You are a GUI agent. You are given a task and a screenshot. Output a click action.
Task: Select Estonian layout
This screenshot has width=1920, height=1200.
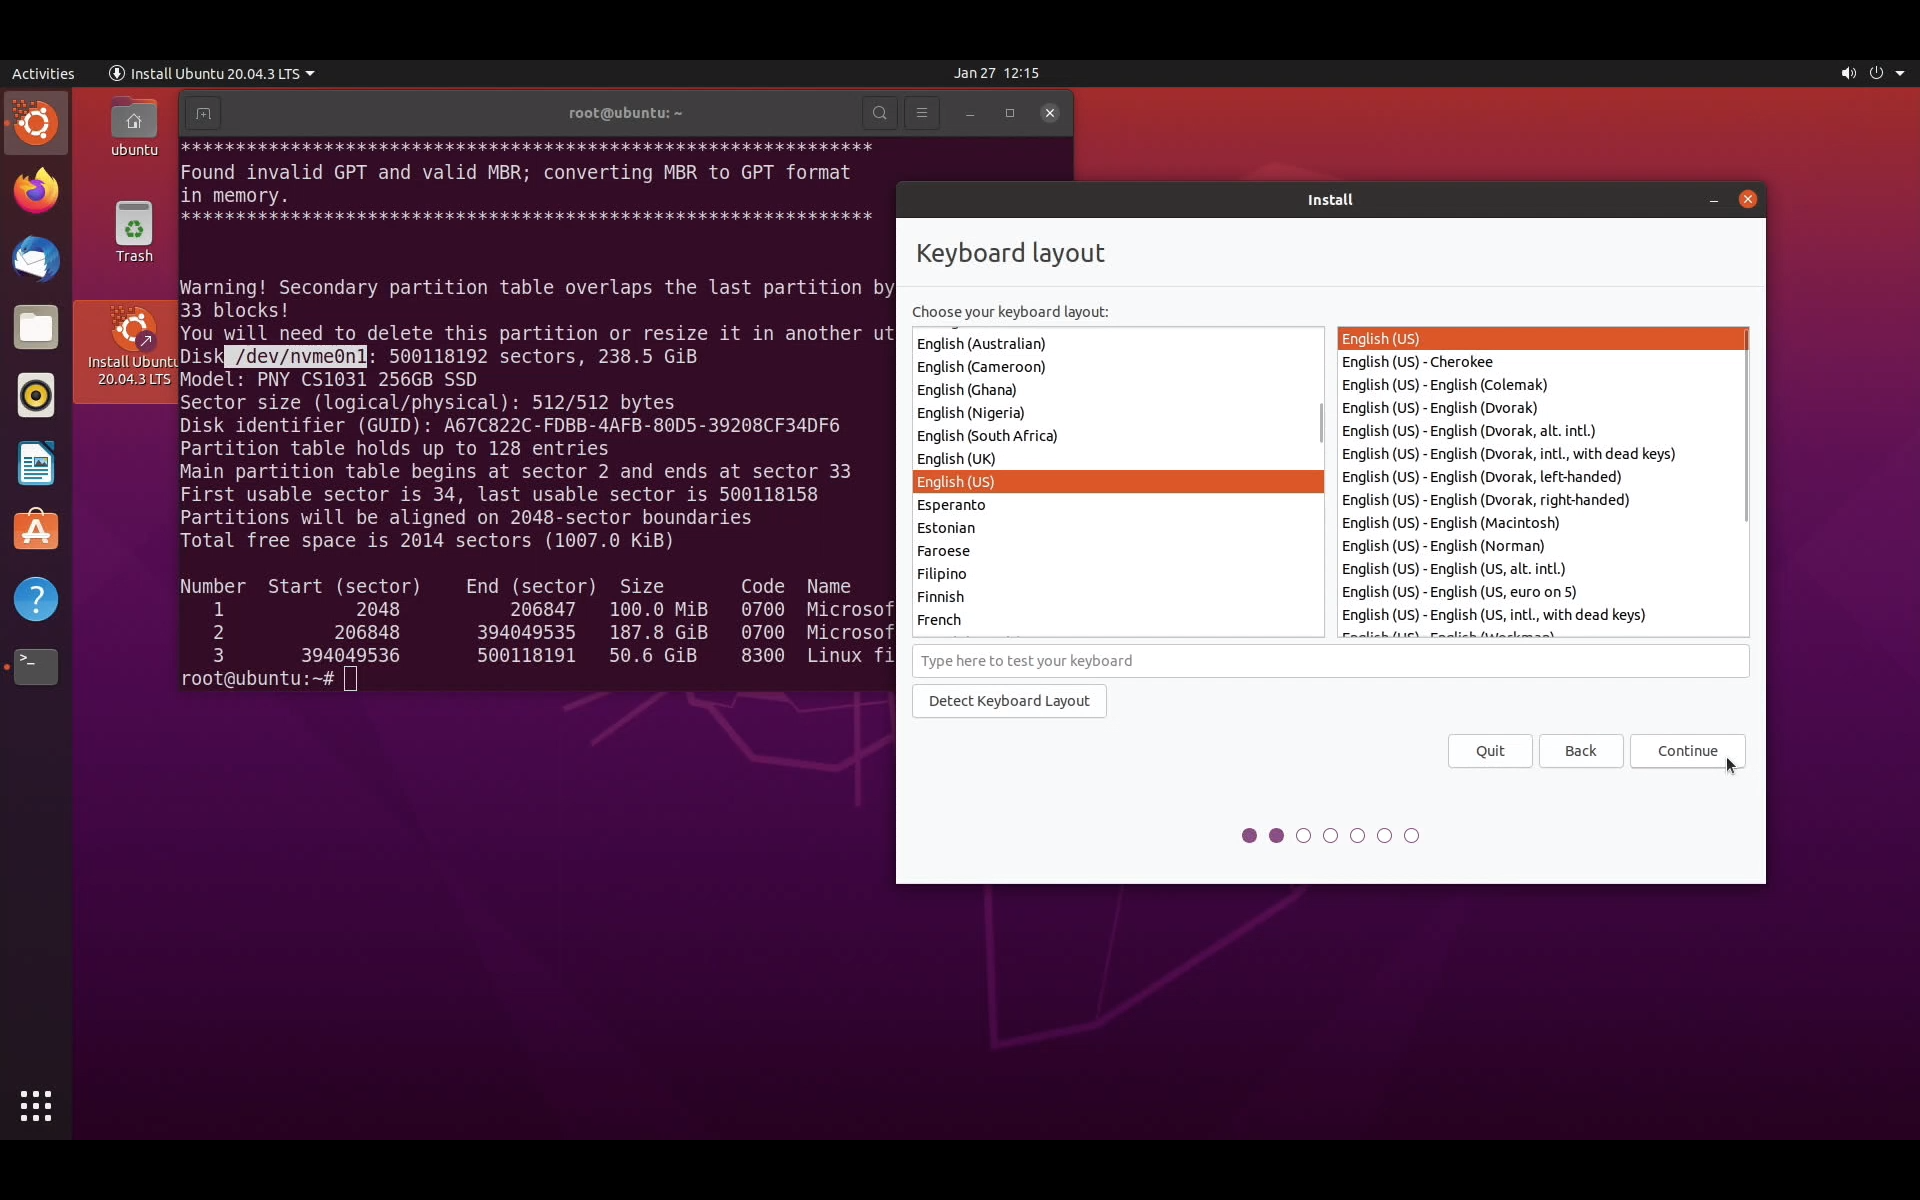pos(1118,528)
